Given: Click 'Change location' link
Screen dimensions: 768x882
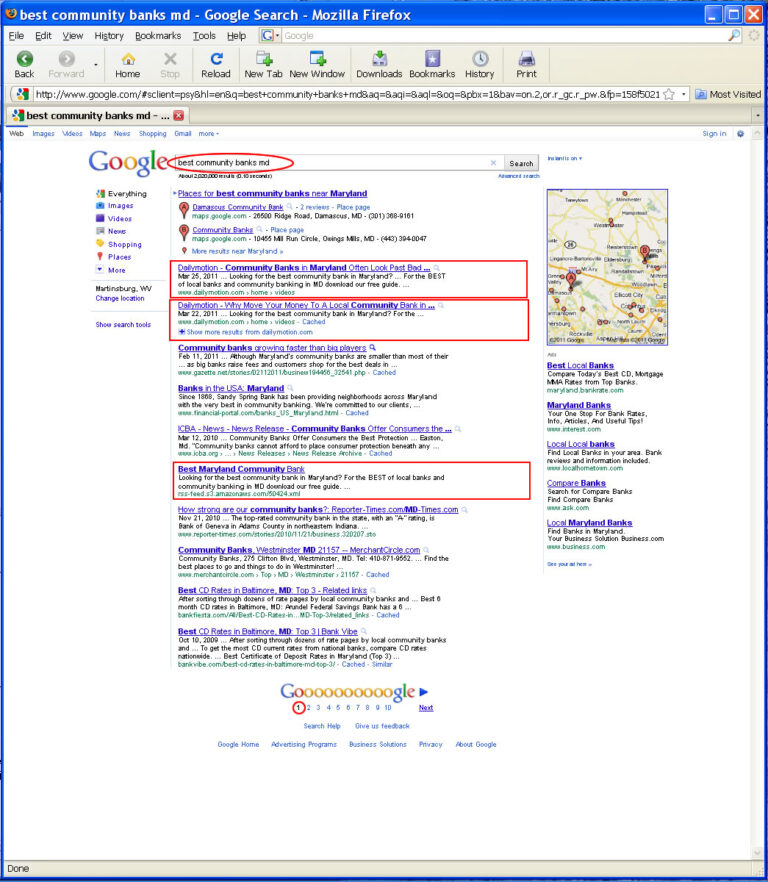Looking at the screenshot, I should [120, 298].
